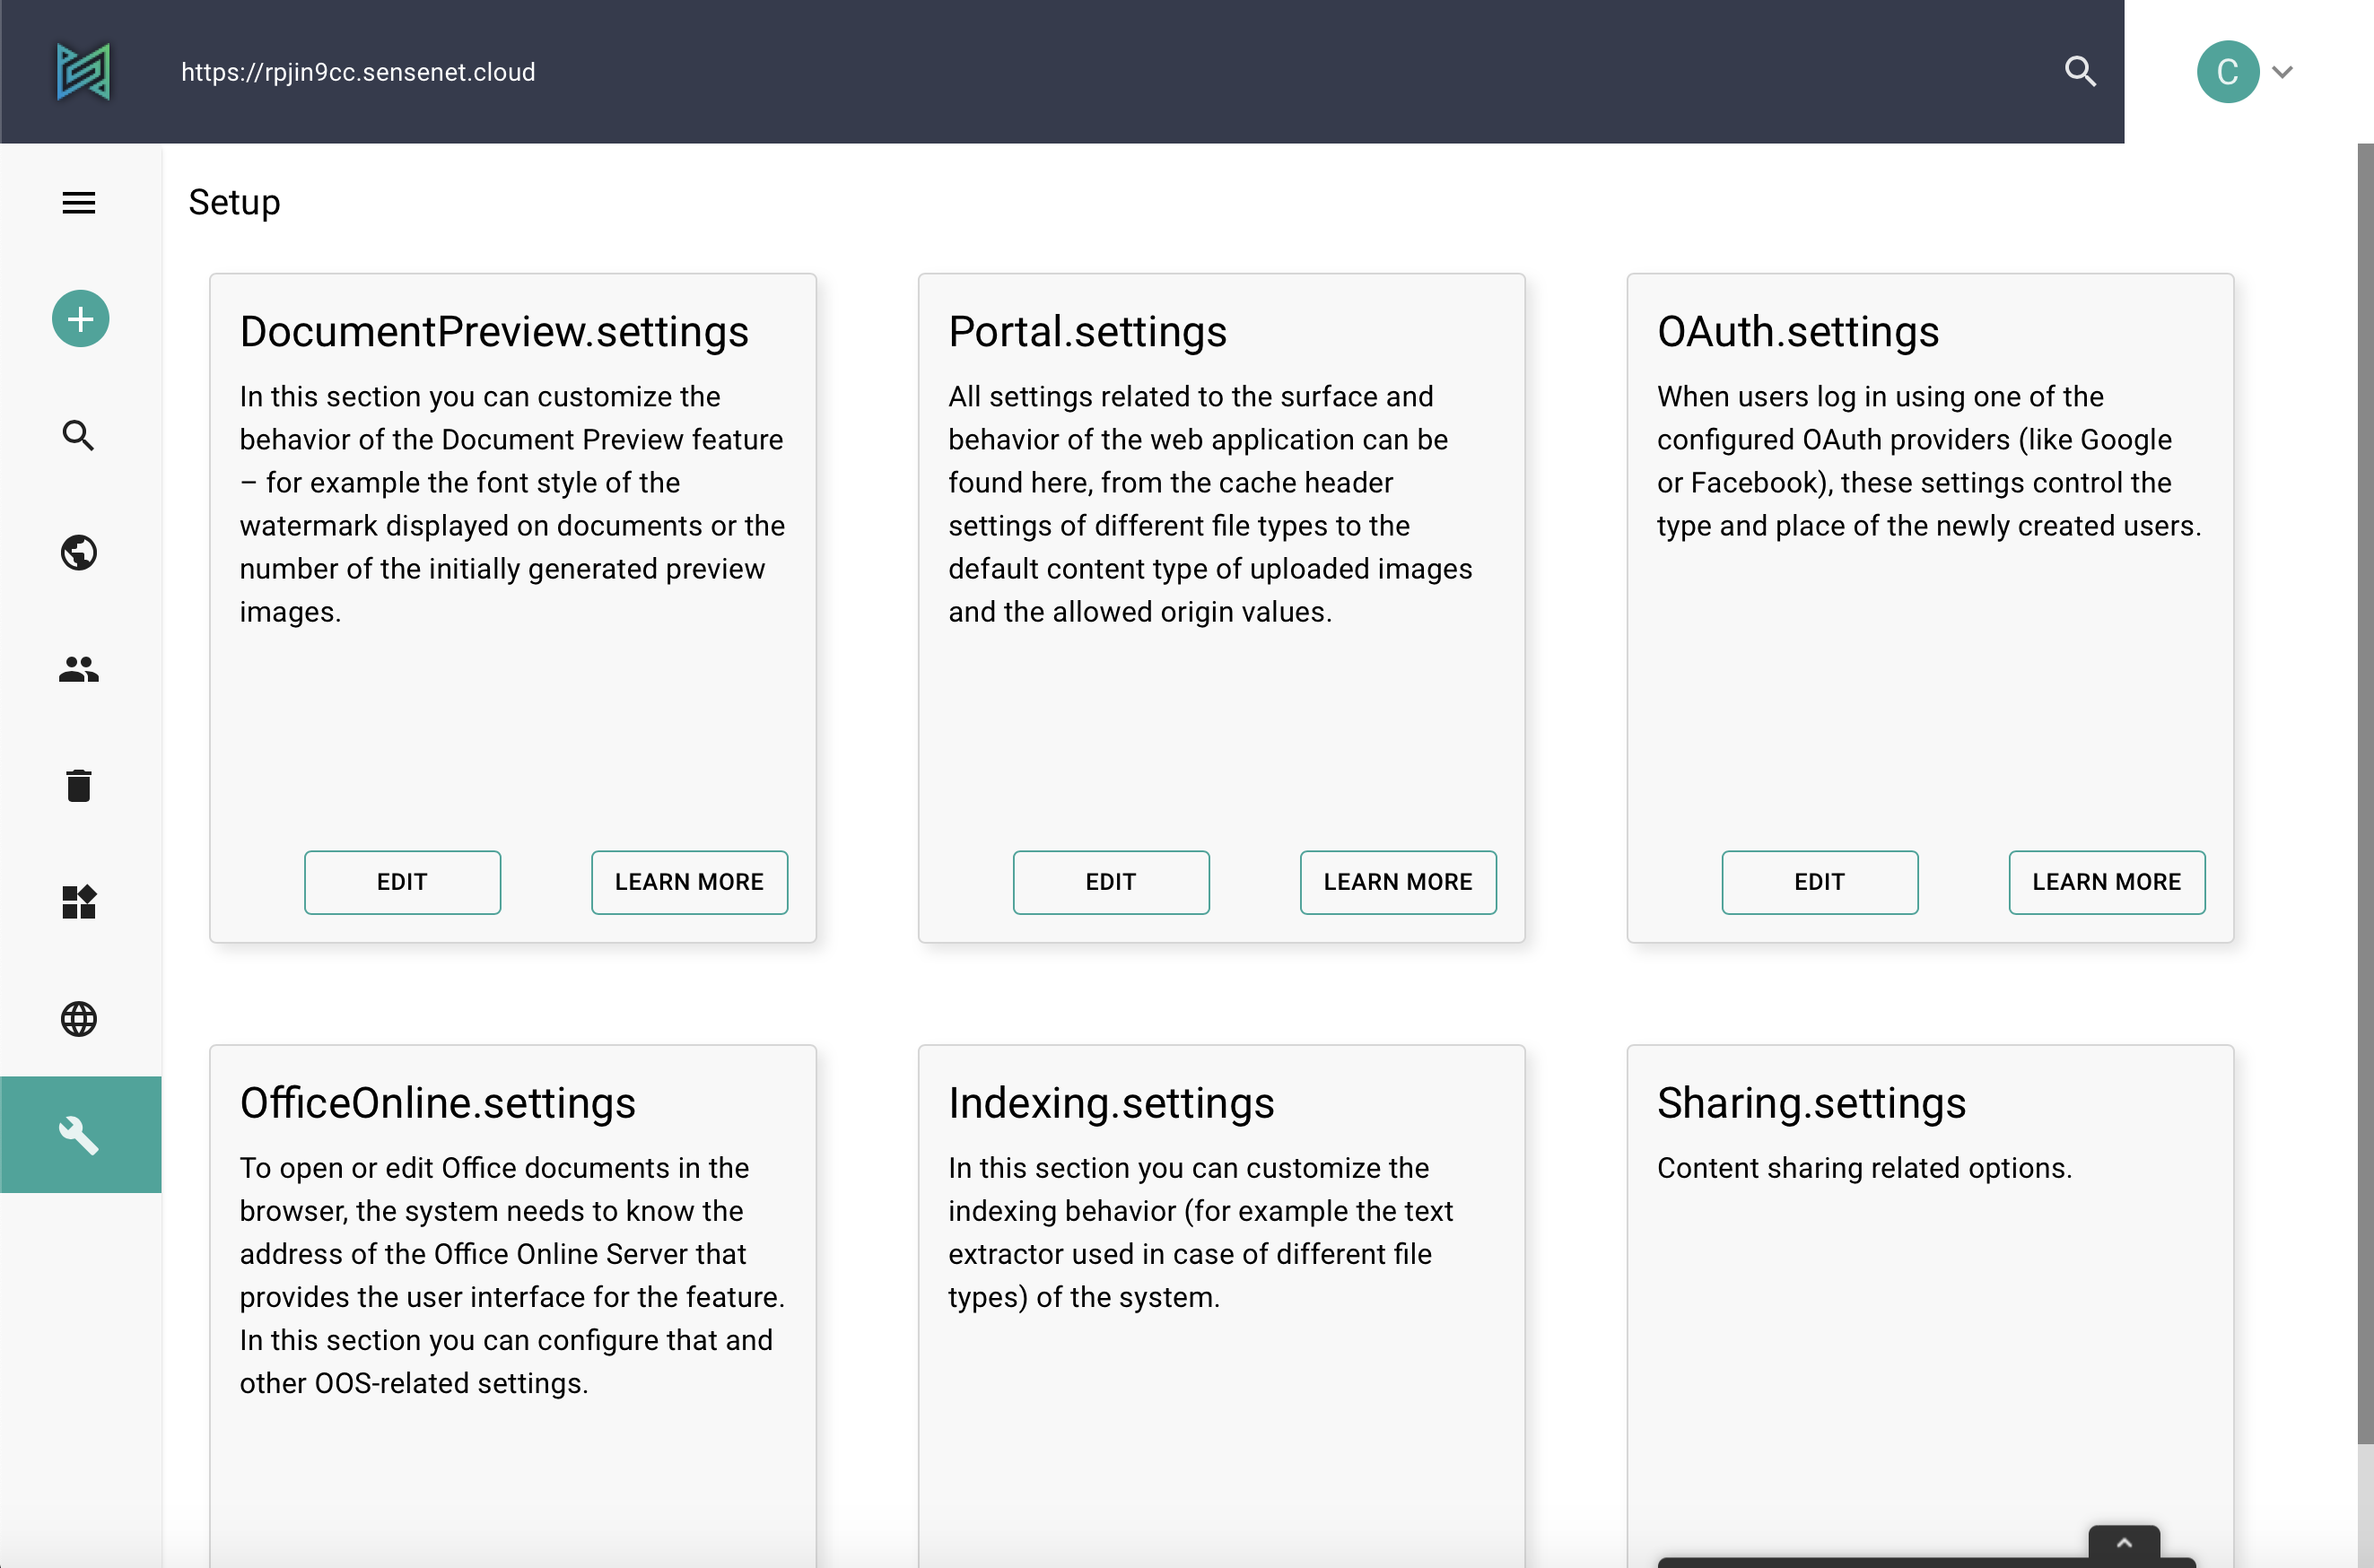
Task: Click the OfficeOnline.settings card title
Action: (x=437, y=1103)
